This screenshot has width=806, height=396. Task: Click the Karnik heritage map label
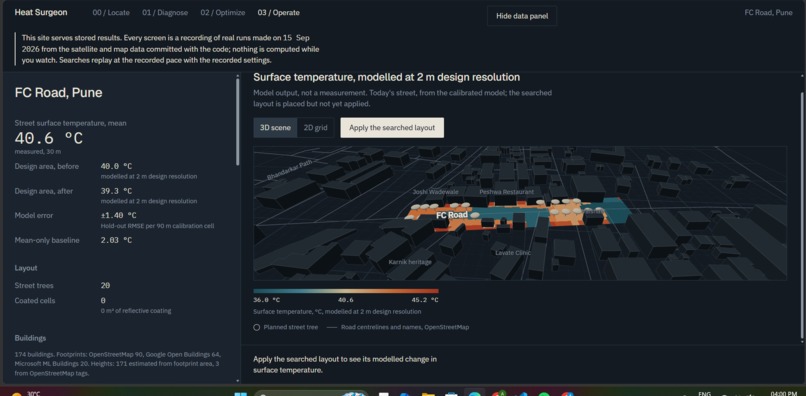tap(410, 262)
